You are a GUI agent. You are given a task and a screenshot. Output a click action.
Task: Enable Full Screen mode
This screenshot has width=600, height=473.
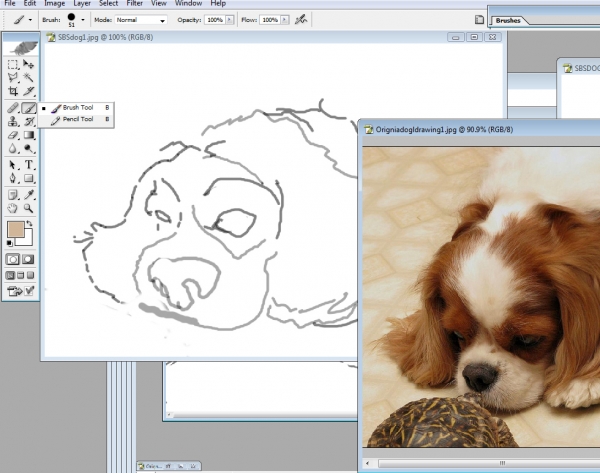[31, 276]
